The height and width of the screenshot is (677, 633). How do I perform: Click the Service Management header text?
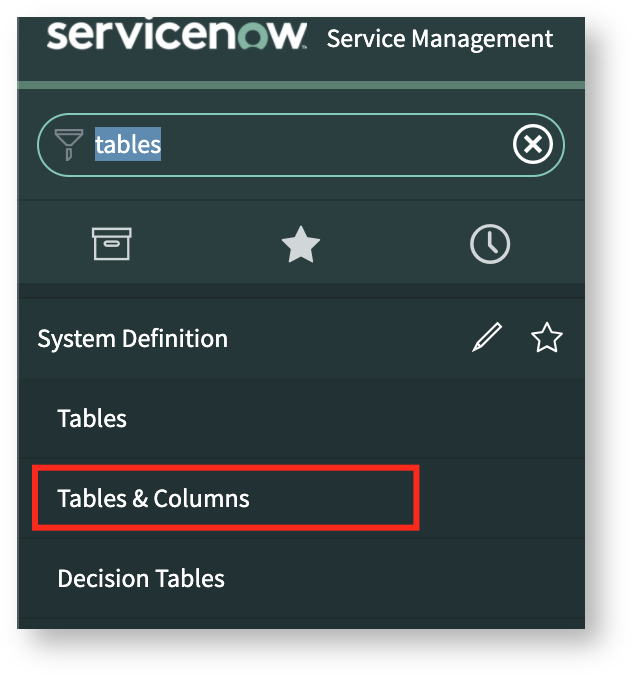(x=440, y=39)
